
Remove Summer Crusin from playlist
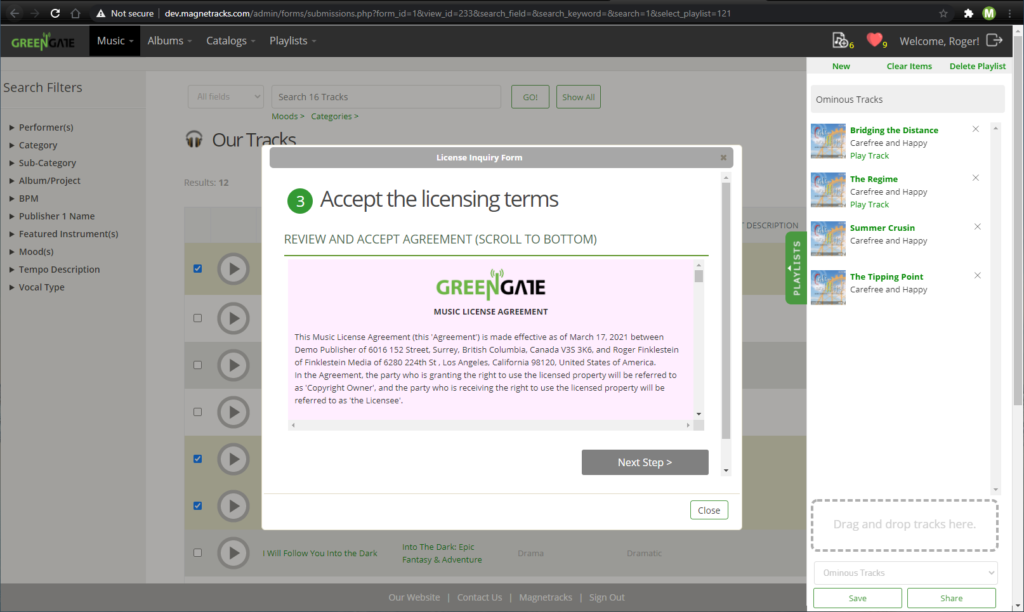978,227
